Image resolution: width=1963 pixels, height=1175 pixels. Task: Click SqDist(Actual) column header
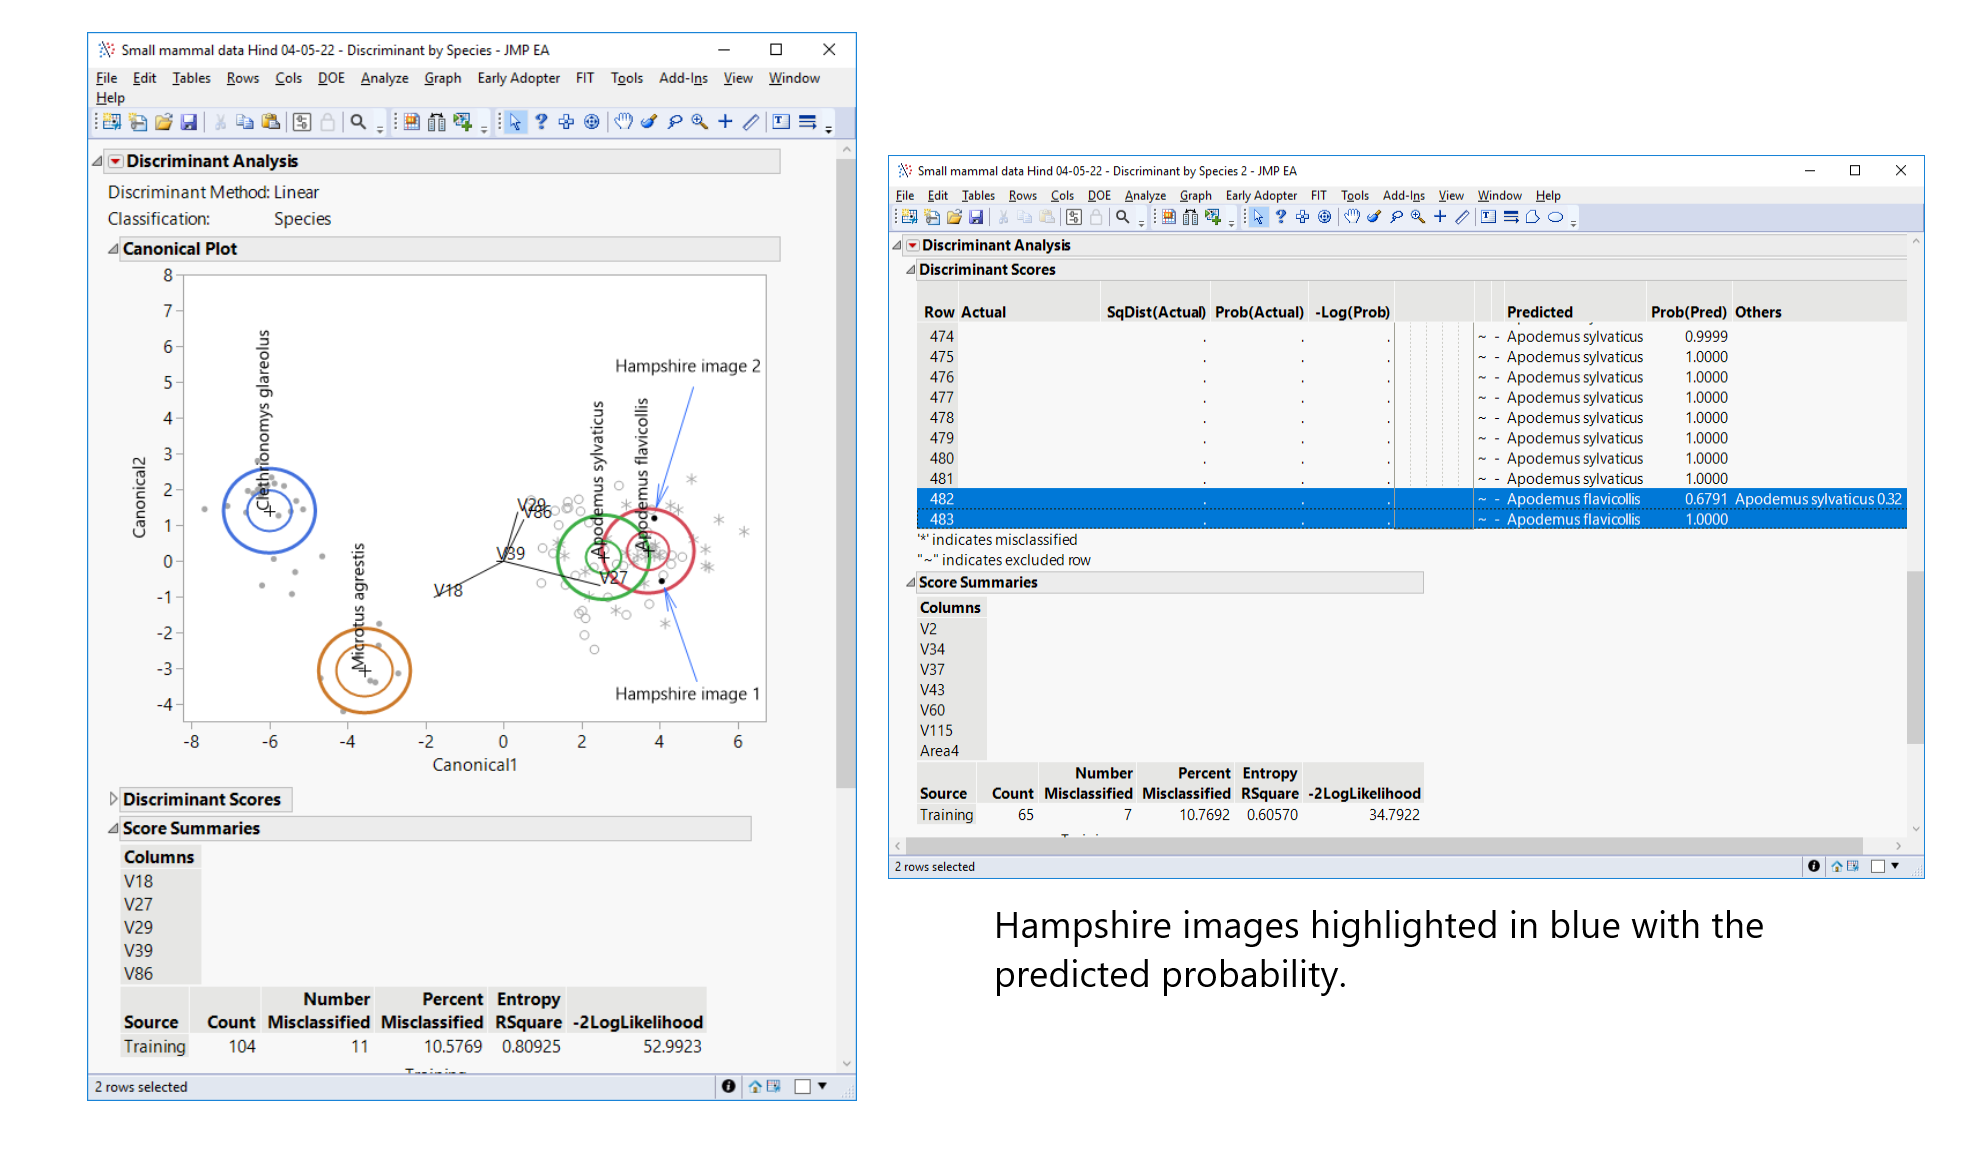click(x=1156, y=312)
